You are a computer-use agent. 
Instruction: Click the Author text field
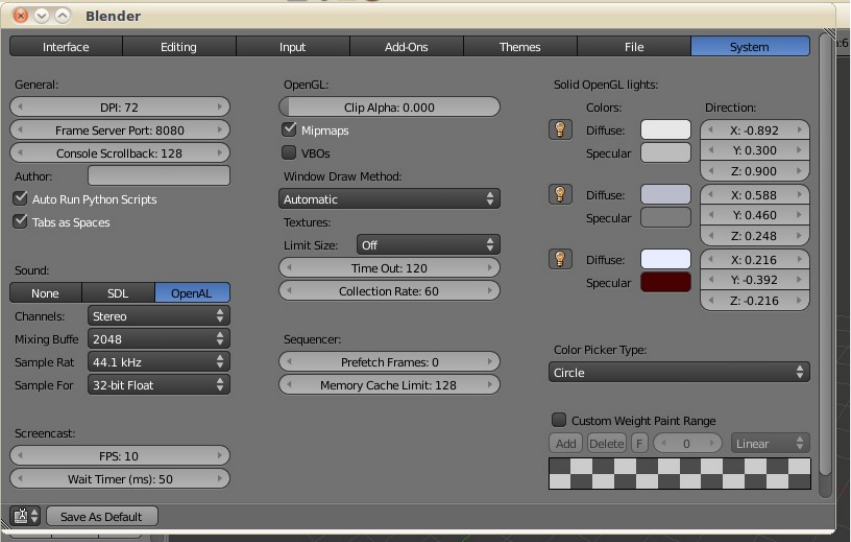(158, 176)
